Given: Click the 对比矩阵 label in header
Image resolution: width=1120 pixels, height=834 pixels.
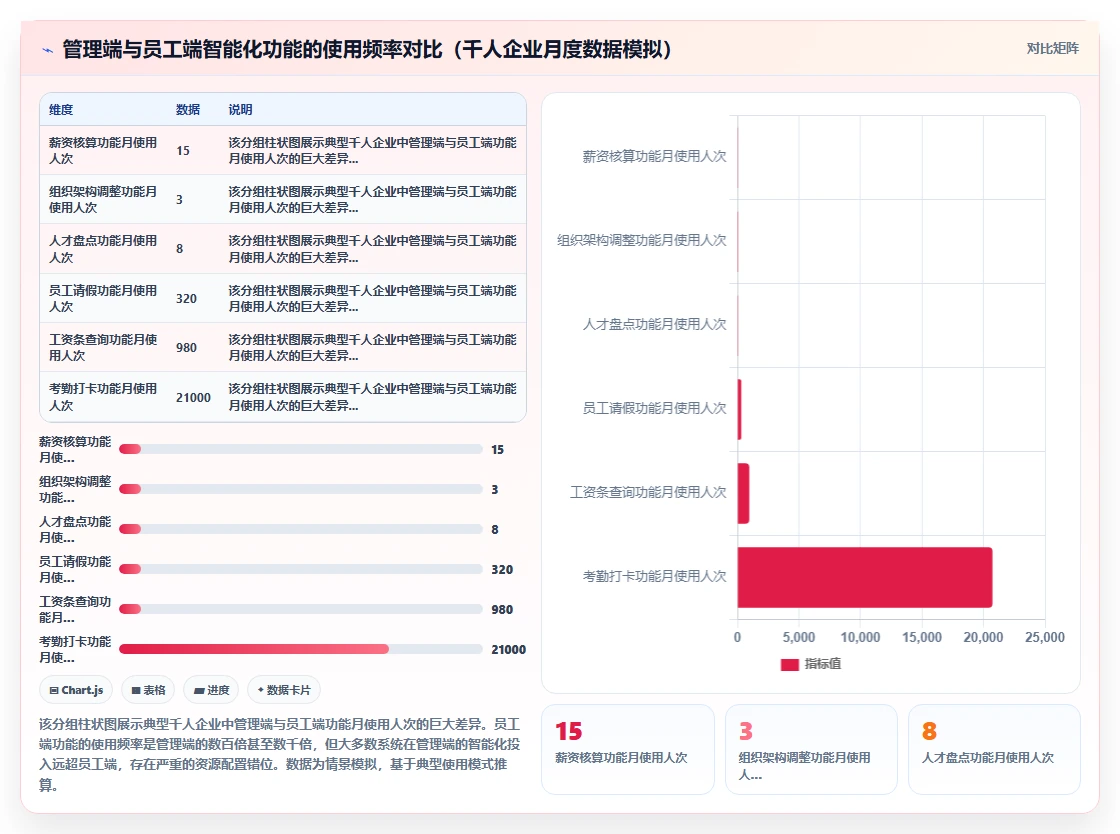Looking at the screenshot, I should pos(1052,49).
